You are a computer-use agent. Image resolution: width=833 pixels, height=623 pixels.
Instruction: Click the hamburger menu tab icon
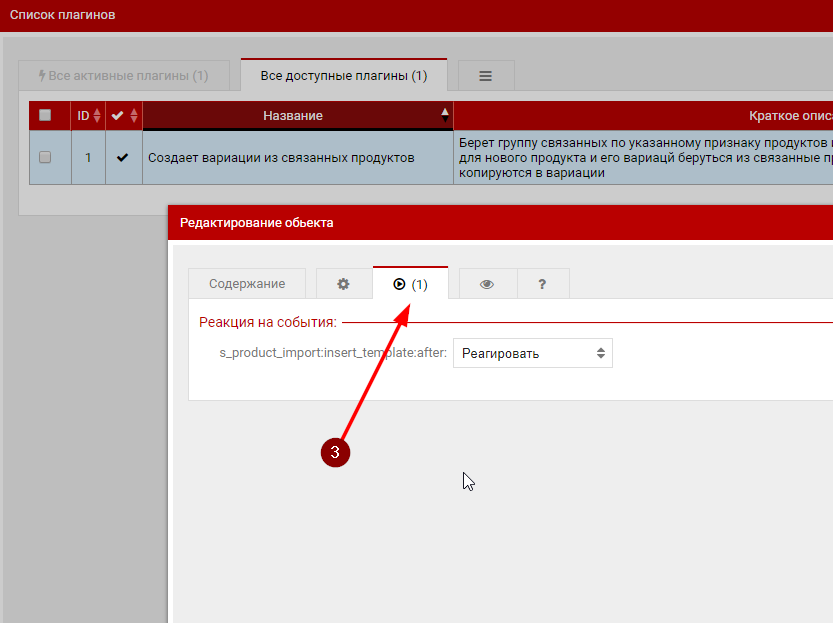486,76
